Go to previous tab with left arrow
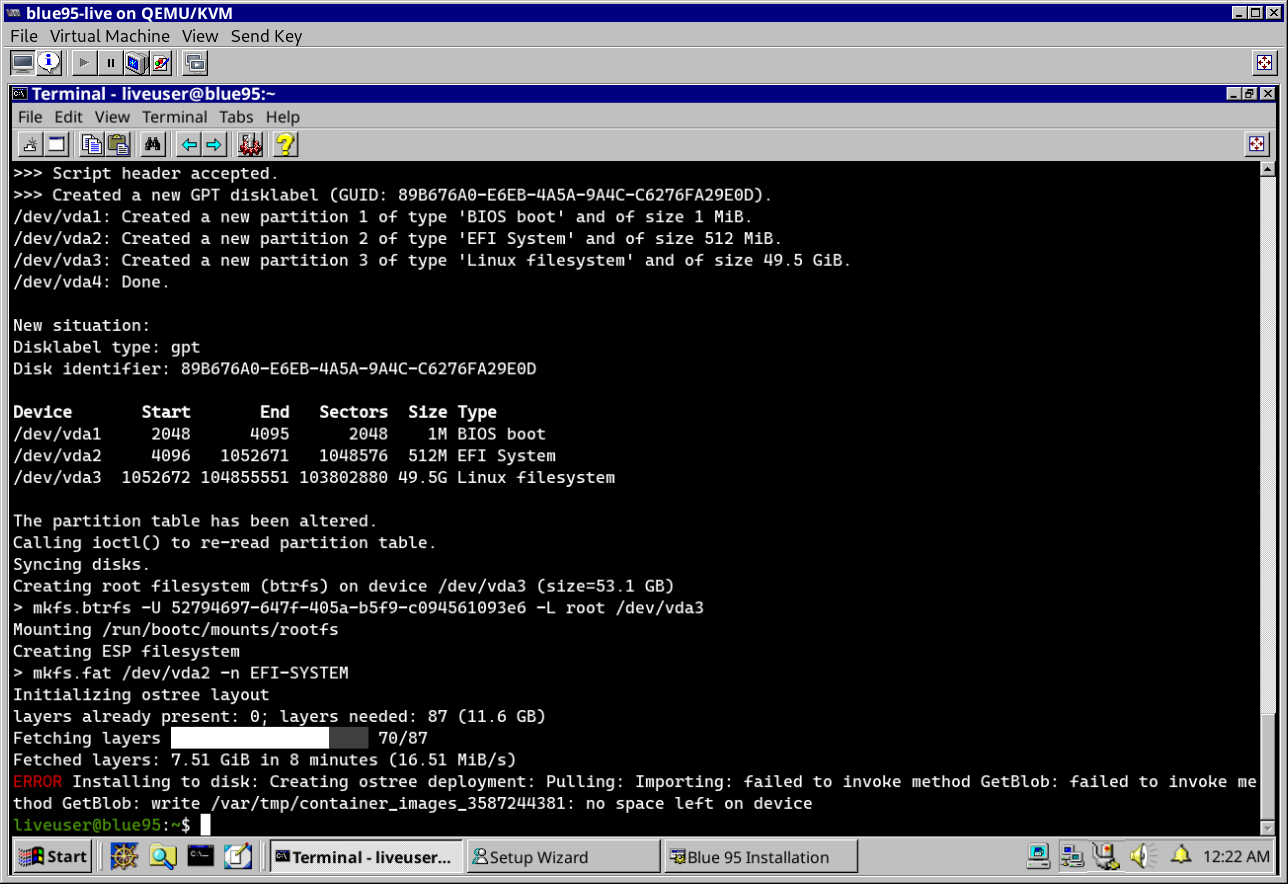This screenshot has width=1288, height=884. pos(188,144)
